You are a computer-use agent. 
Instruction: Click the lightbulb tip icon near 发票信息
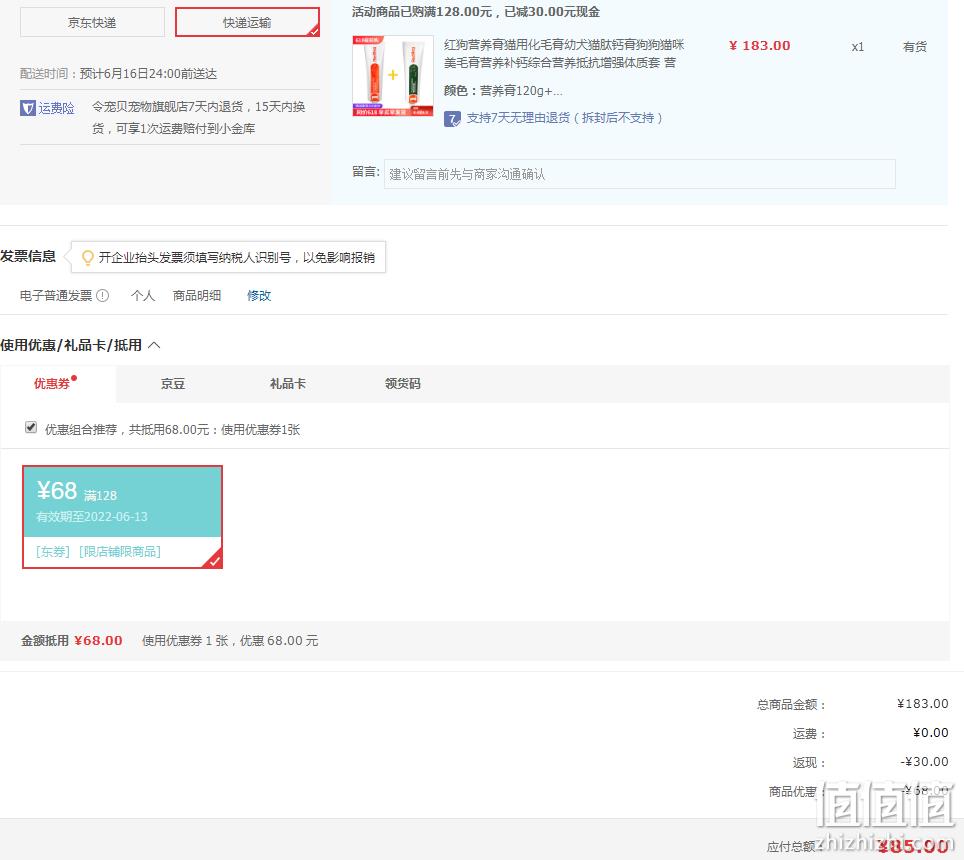click(x=88, y=257)
